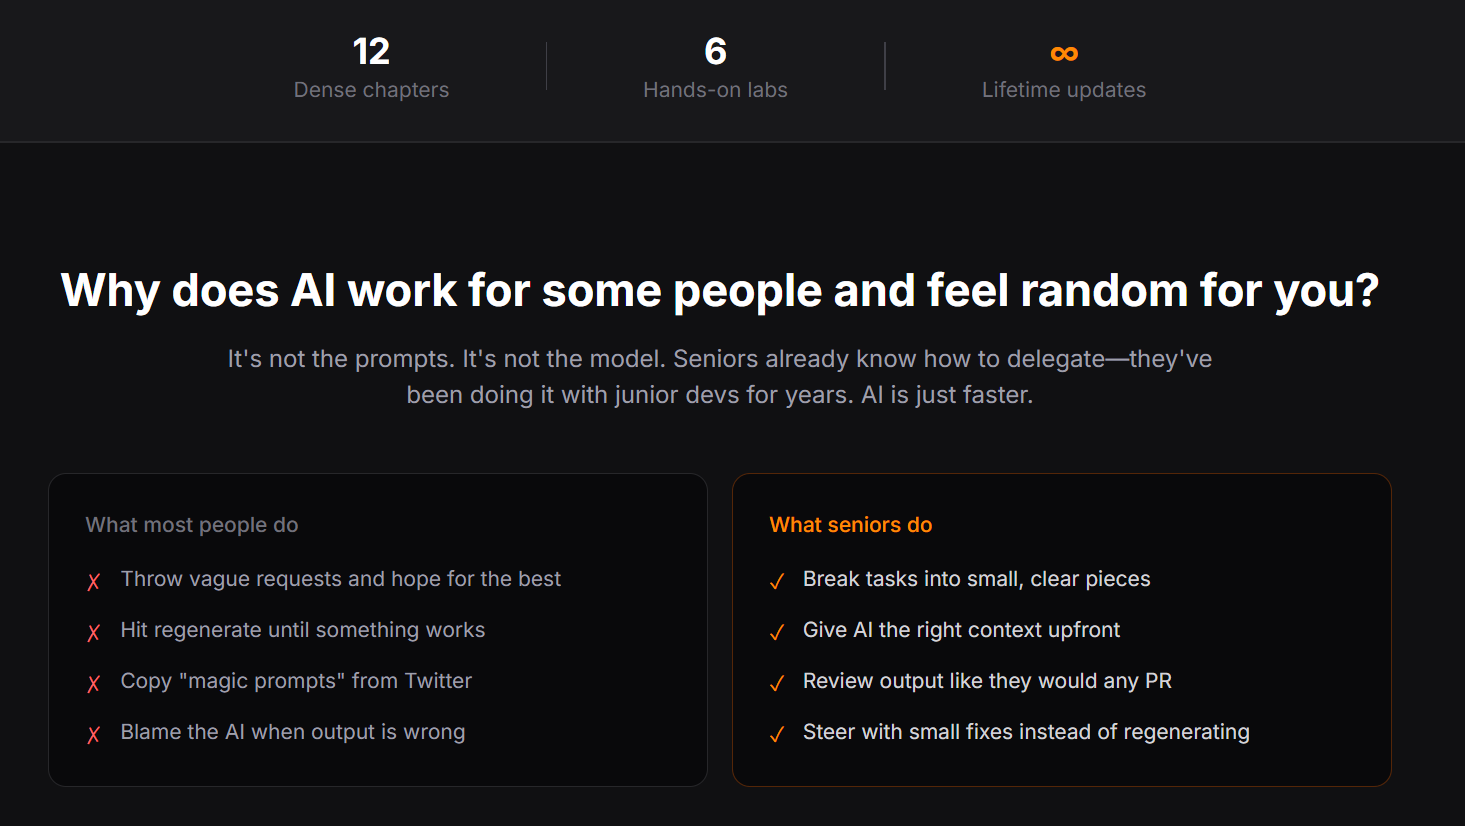Click the 'Lifetime updates' label
1465x826 pixels.
[x=1064, y=90]
